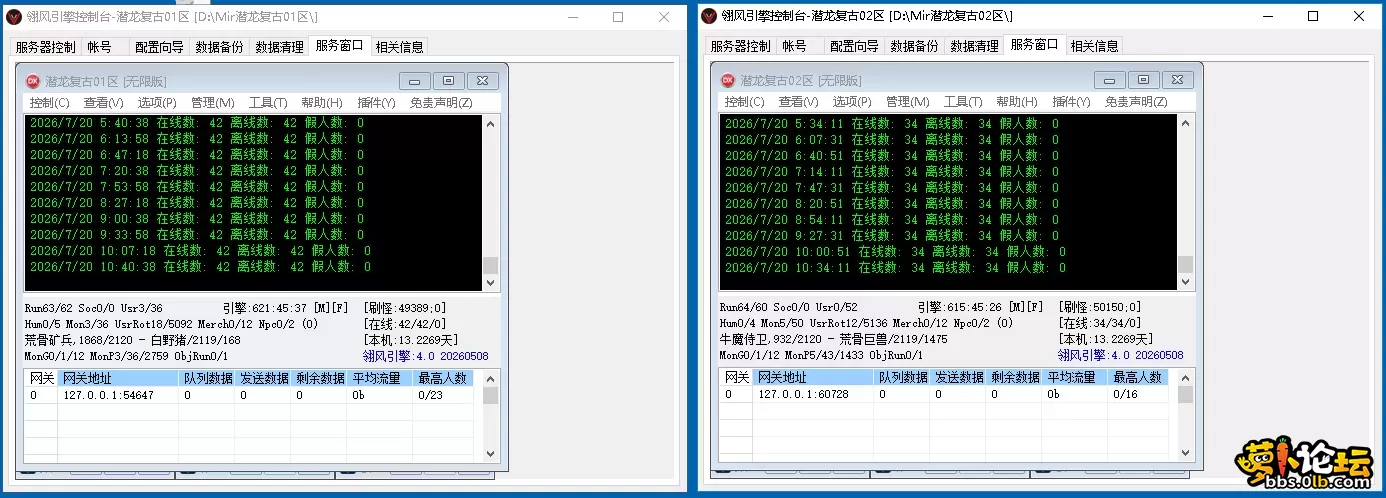This screenshot has width=1386, height=498.
Task: Minimize the 潜龙复古01区 inner window
Action: tap(414, 81)
